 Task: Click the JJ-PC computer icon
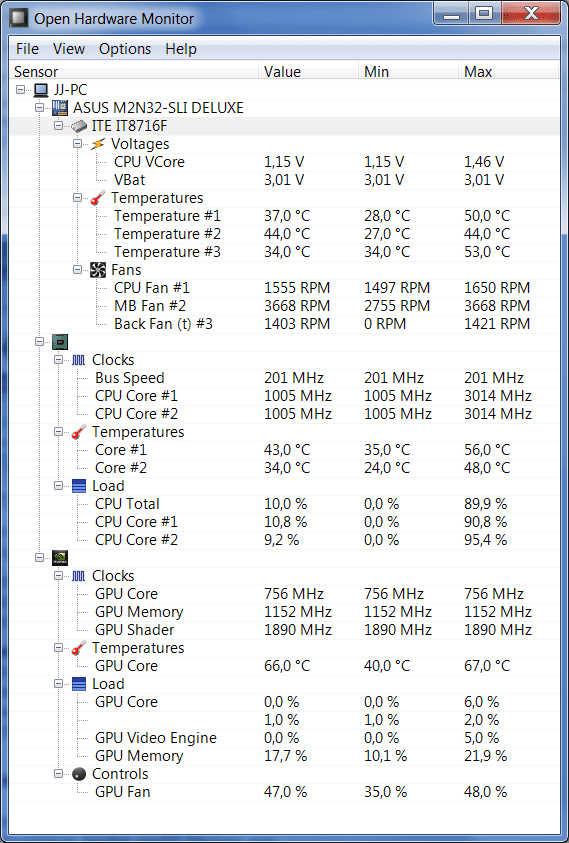pos(41,90)
